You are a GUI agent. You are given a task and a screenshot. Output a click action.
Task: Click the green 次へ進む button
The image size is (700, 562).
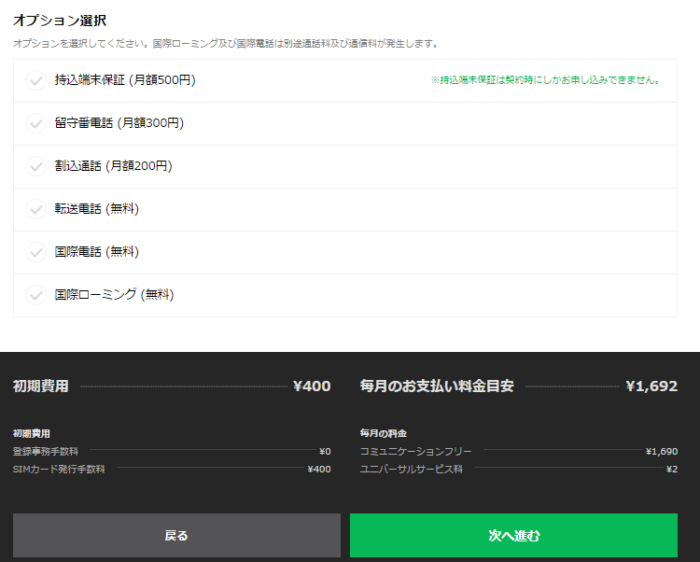[x=514, y=535]
